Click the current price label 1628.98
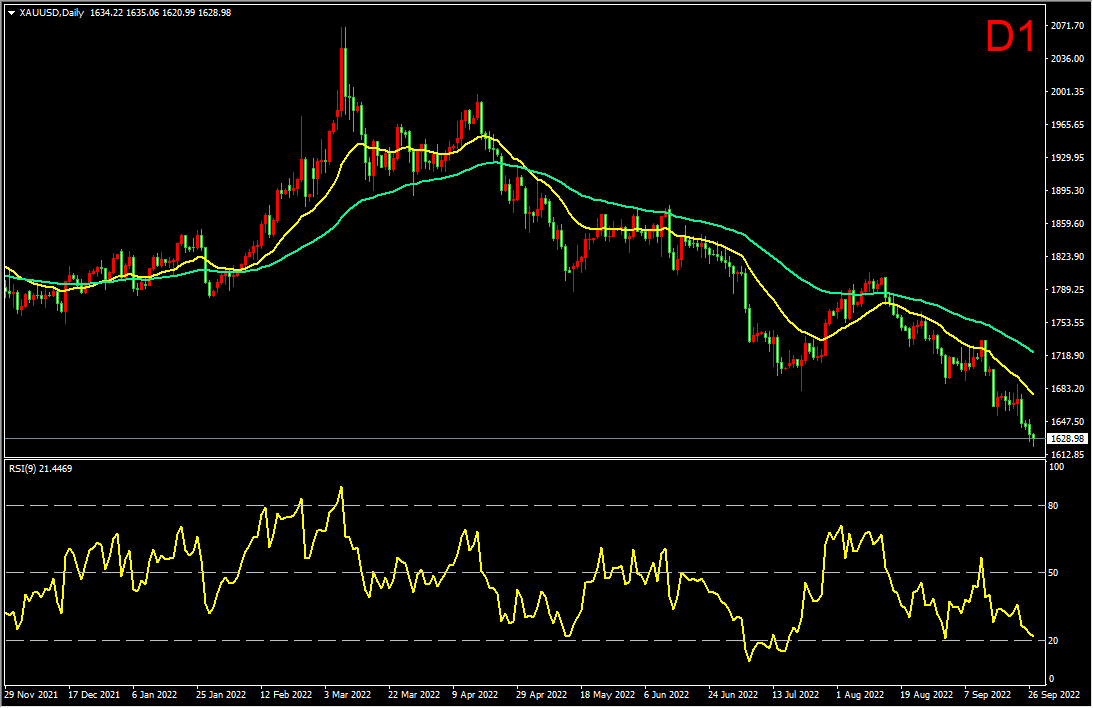 pyautogui.click(x=1067, y=438)
